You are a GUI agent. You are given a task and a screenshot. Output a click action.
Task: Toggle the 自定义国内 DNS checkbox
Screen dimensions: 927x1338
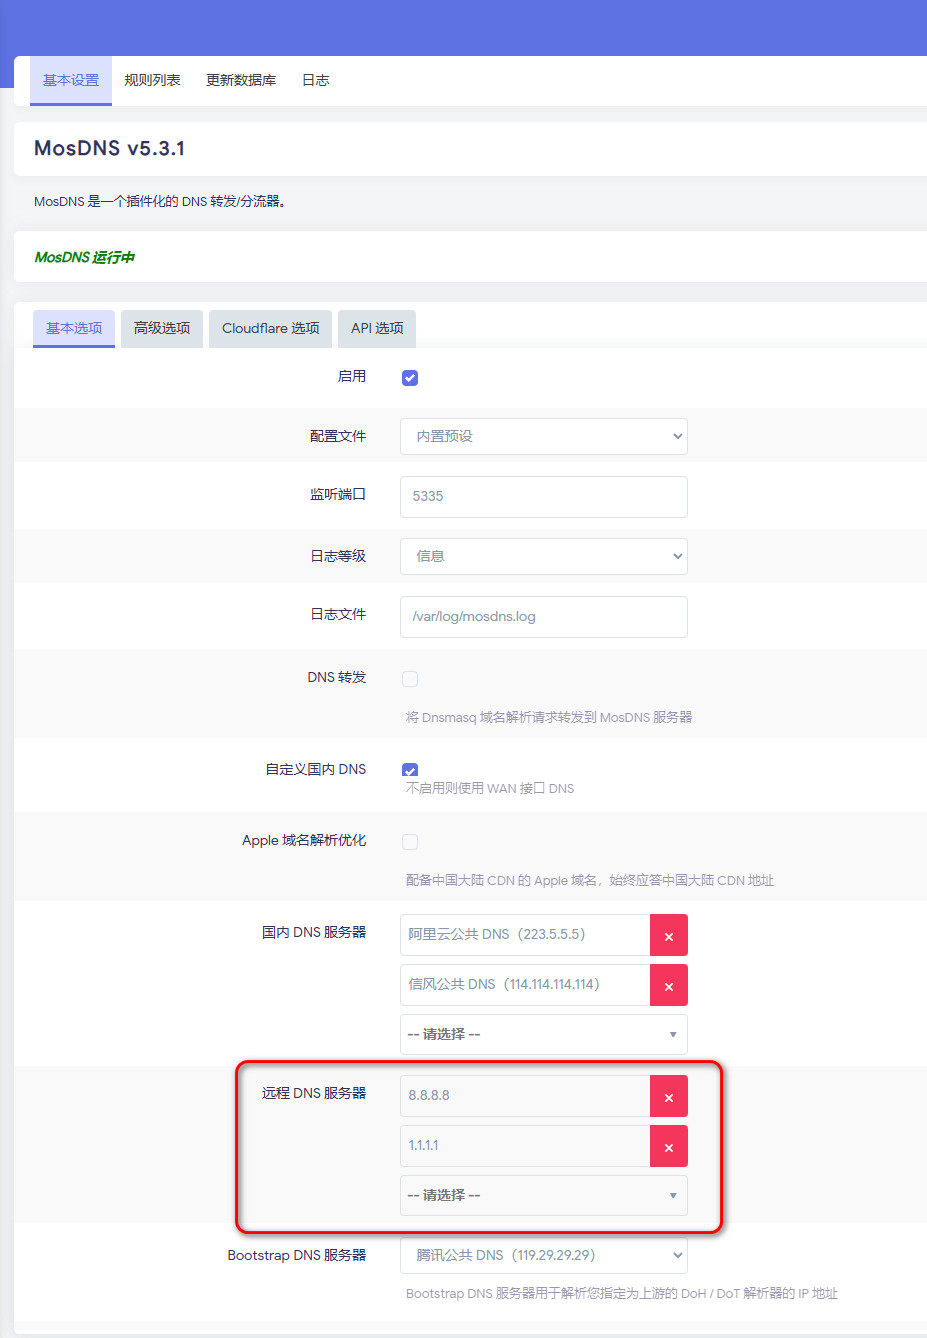coord(410,770)
